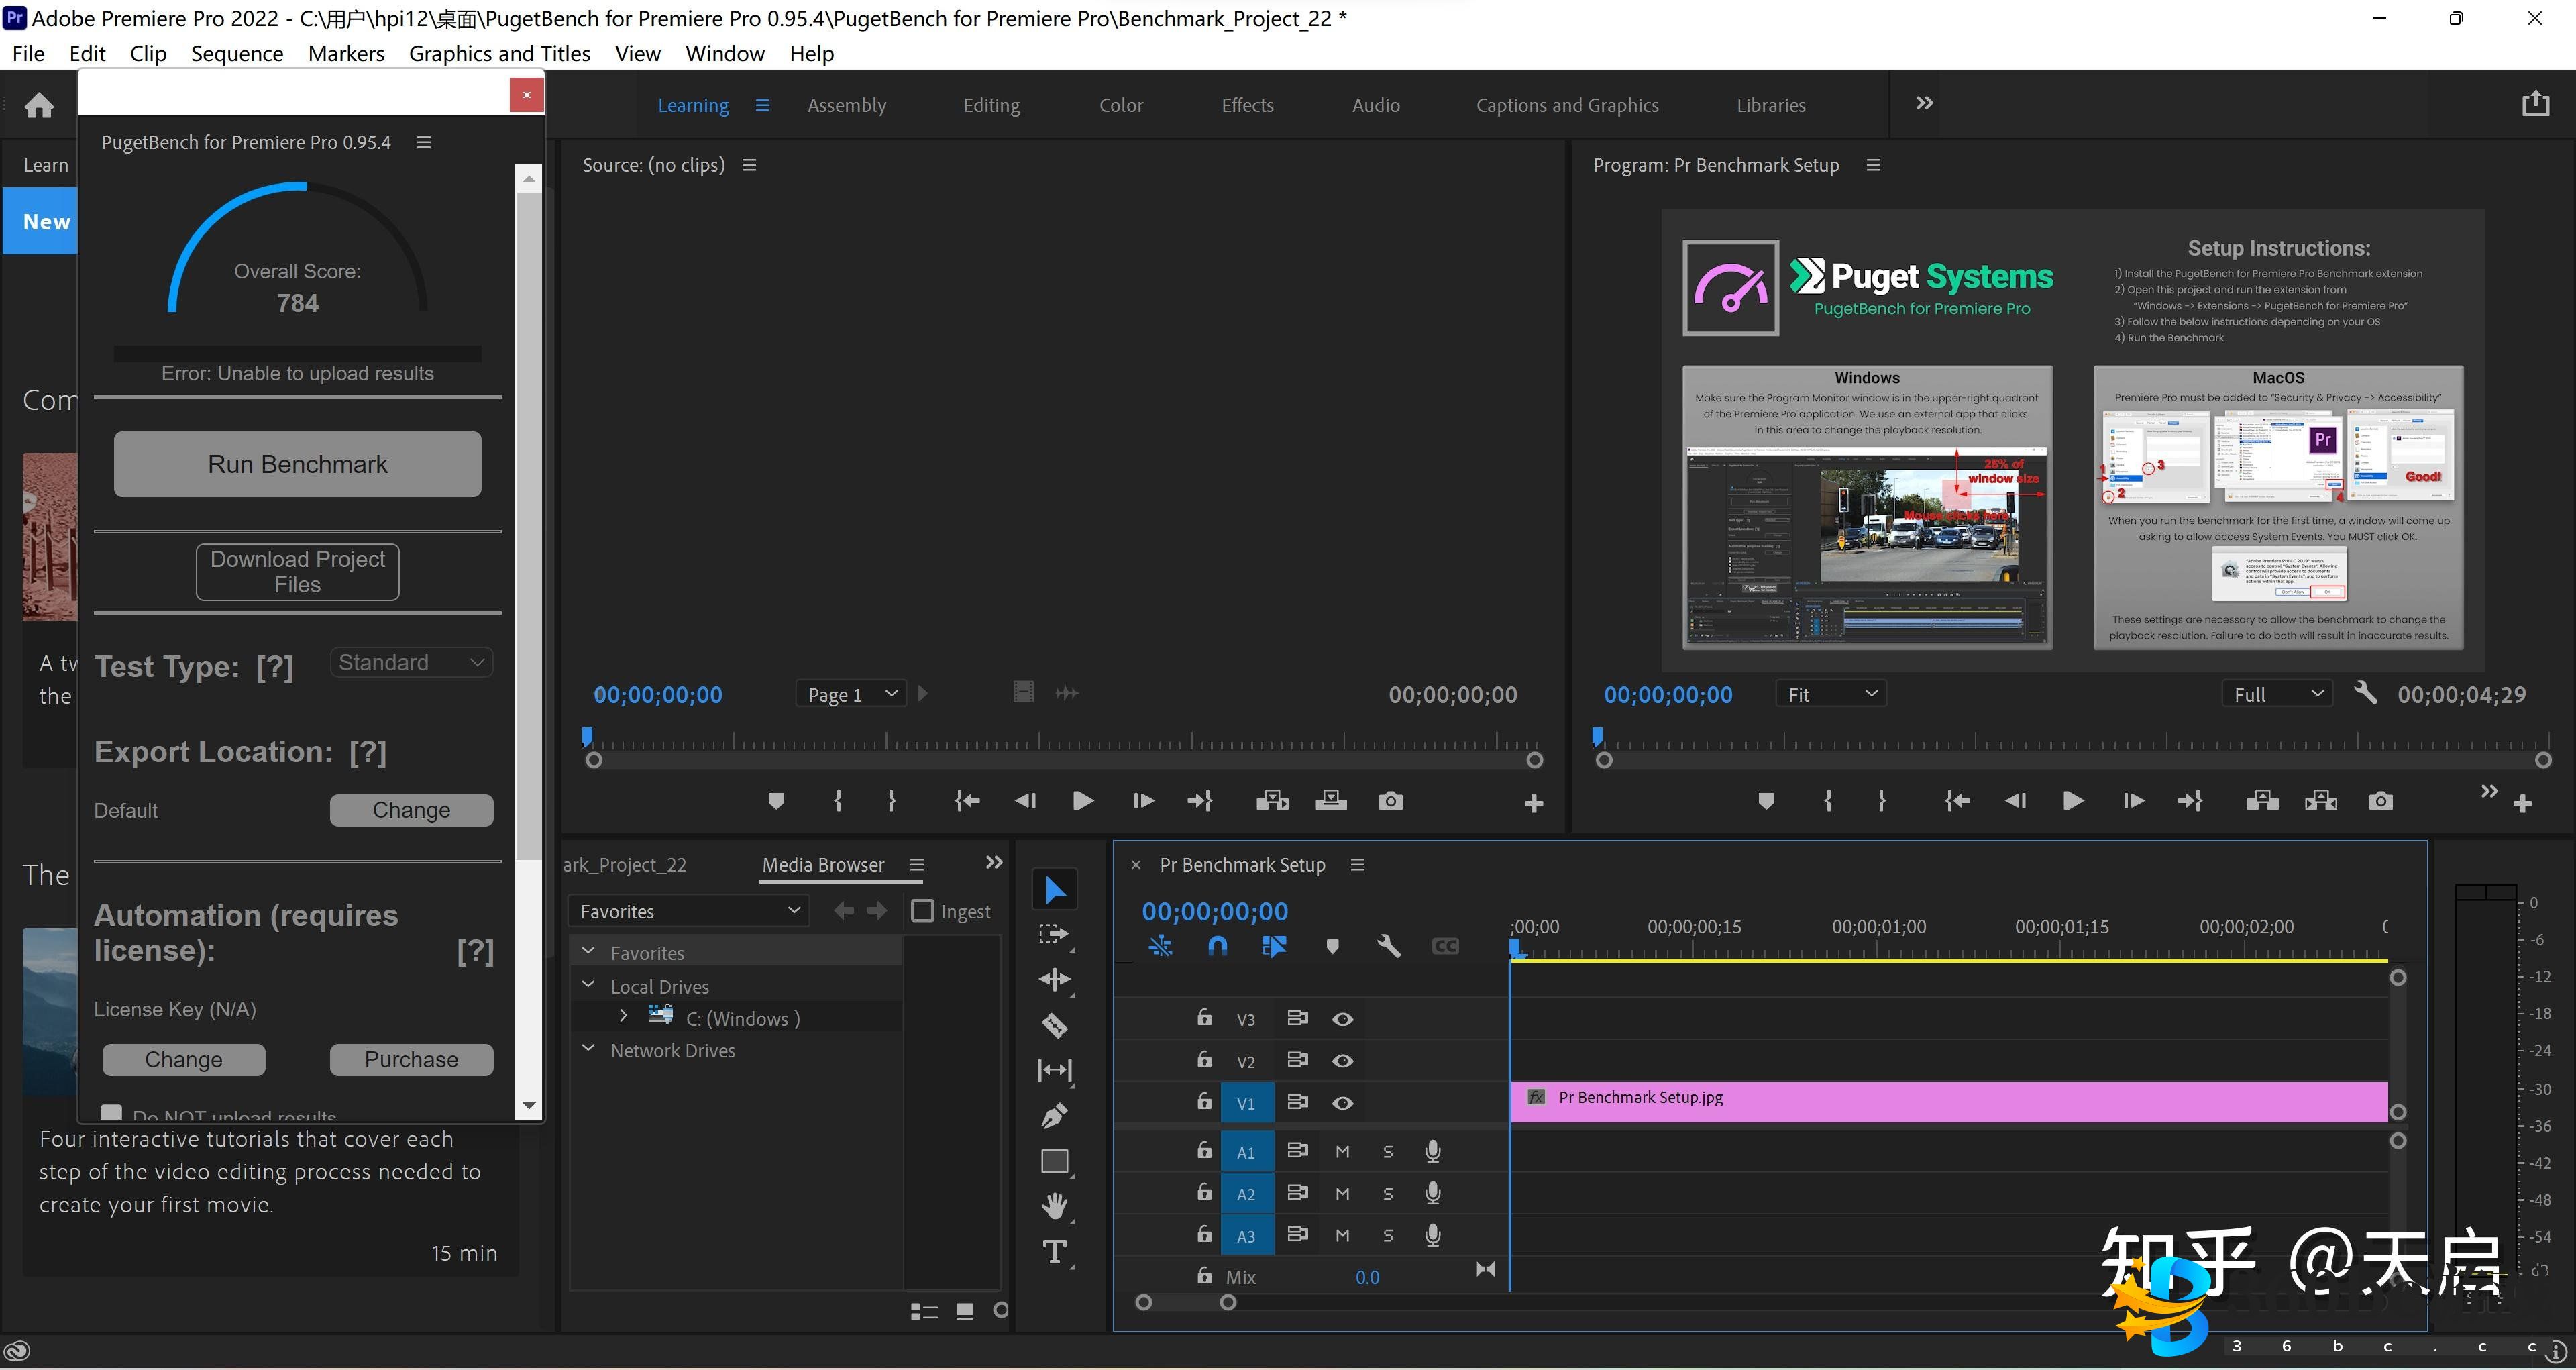Expand the C: (Windows) drive
This screenshot has height=1370, width=2576.
[x=624, y=1016]
